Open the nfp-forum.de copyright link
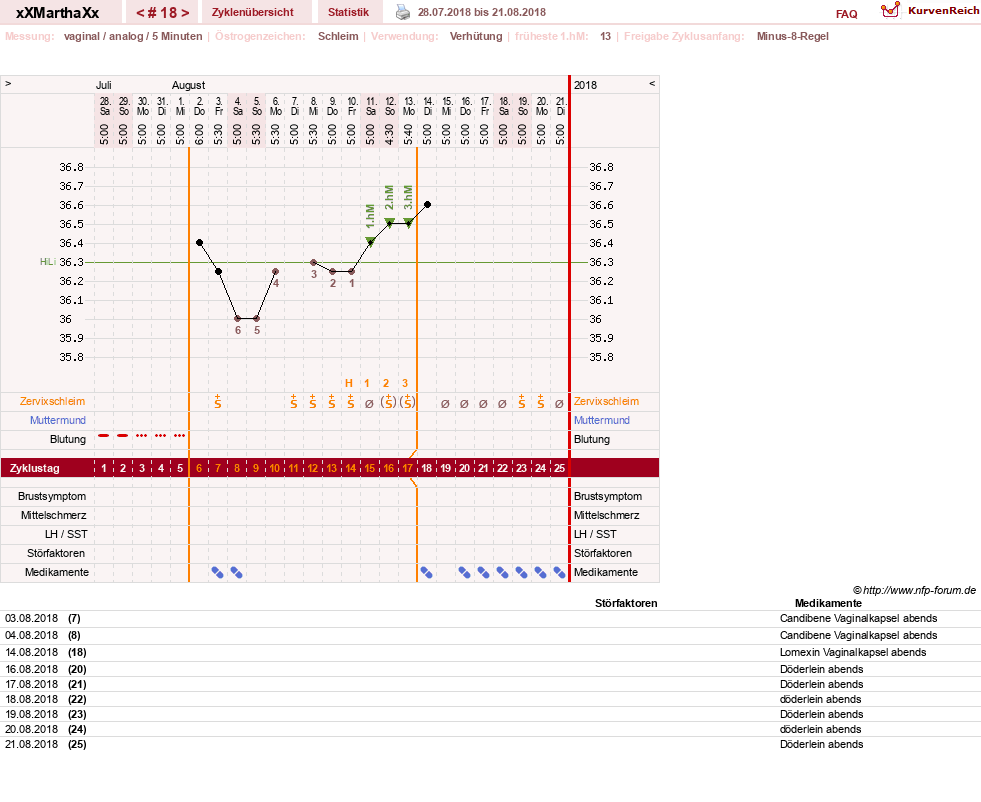The image size is (981, 802). (x=914, y=590)
